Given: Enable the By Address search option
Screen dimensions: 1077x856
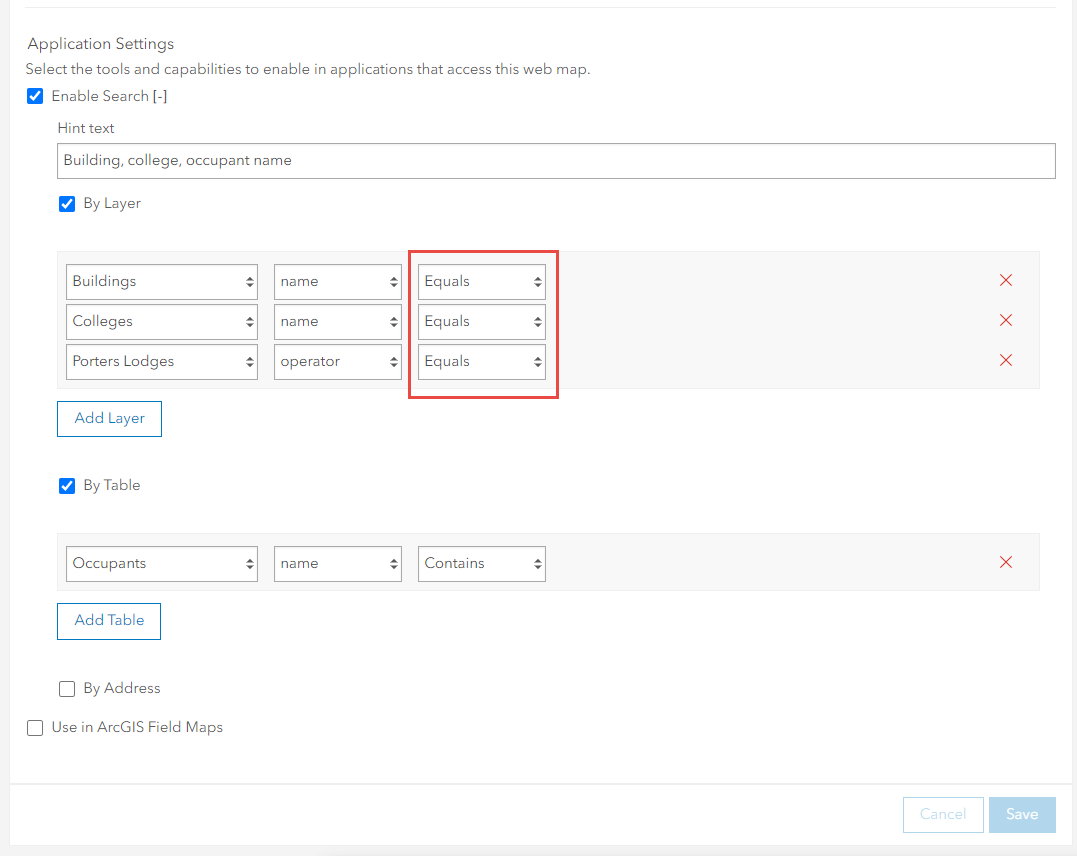Looking at the screenshot, I should coord(66,688).
